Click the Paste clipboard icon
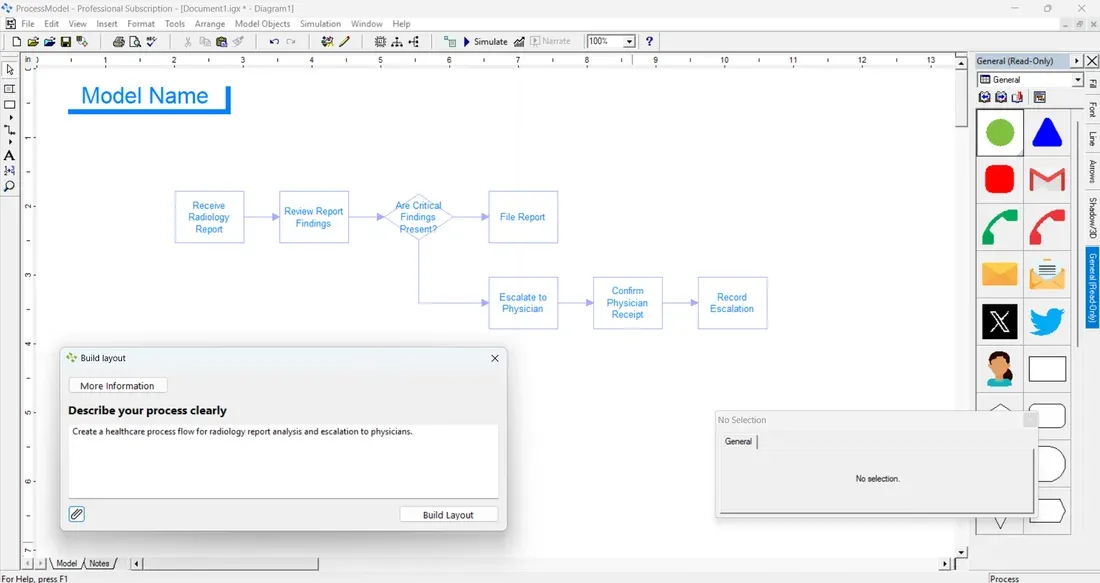 click(x=222, y=41)
